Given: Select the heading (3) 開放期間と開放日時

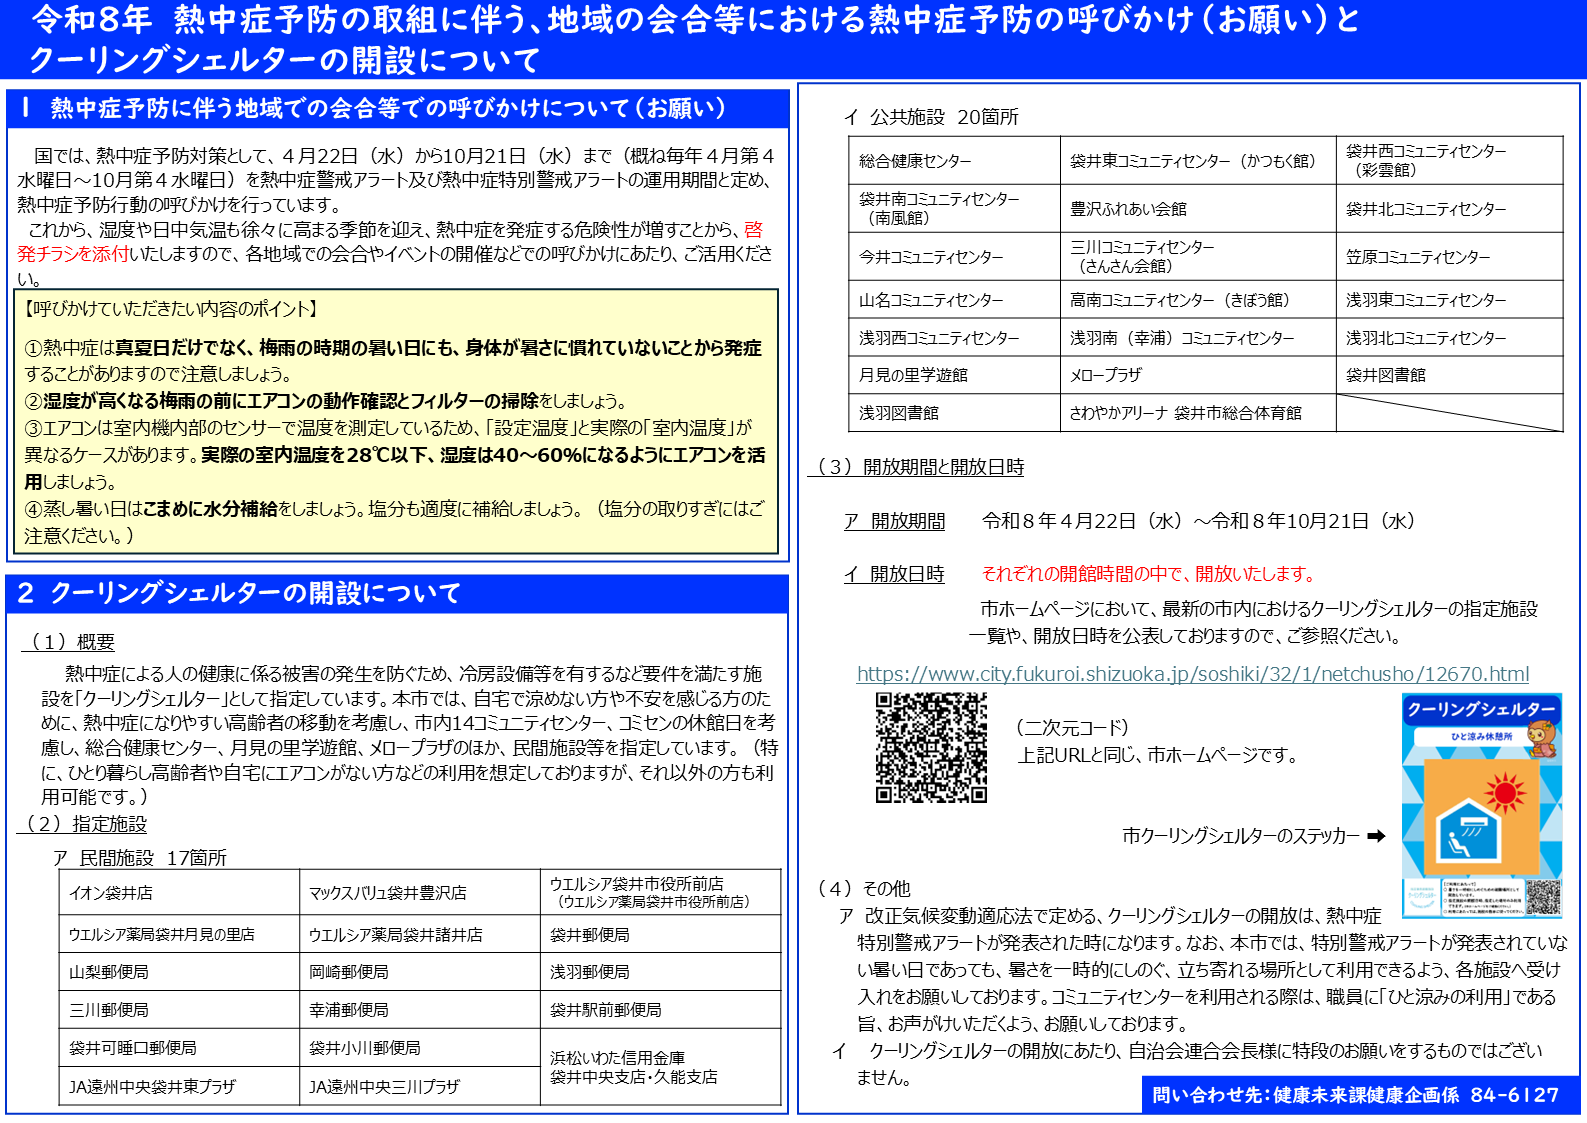Looking at the screenshot, I should click(916, 467).
